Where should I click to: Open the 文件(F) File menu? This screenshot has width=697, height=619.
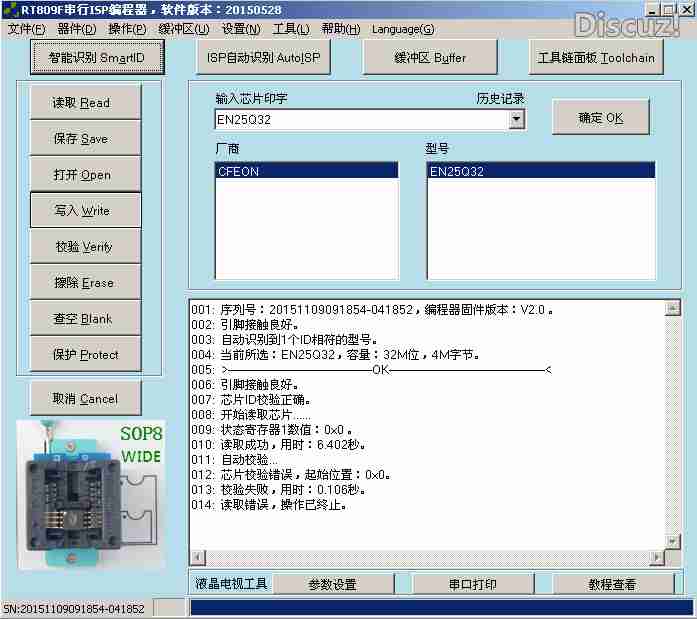(27, 29)
